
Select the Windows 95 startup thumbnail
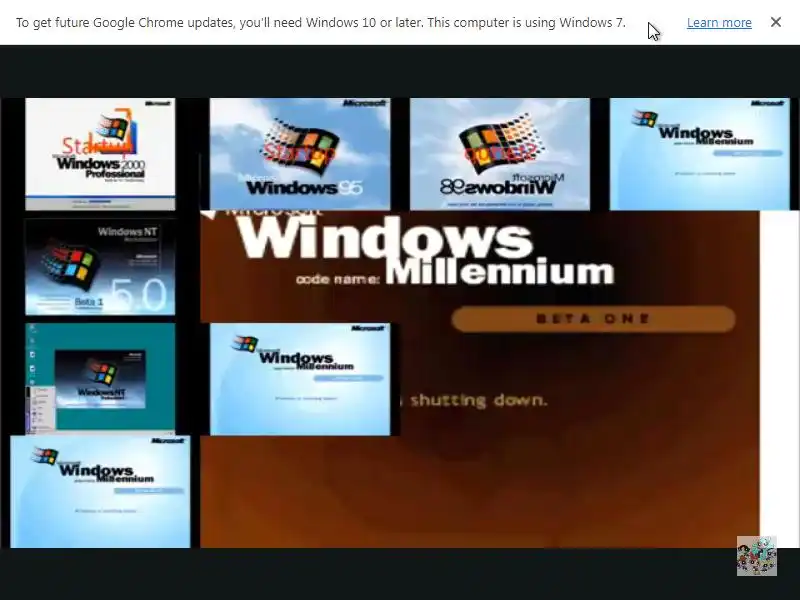pos(300,154)
